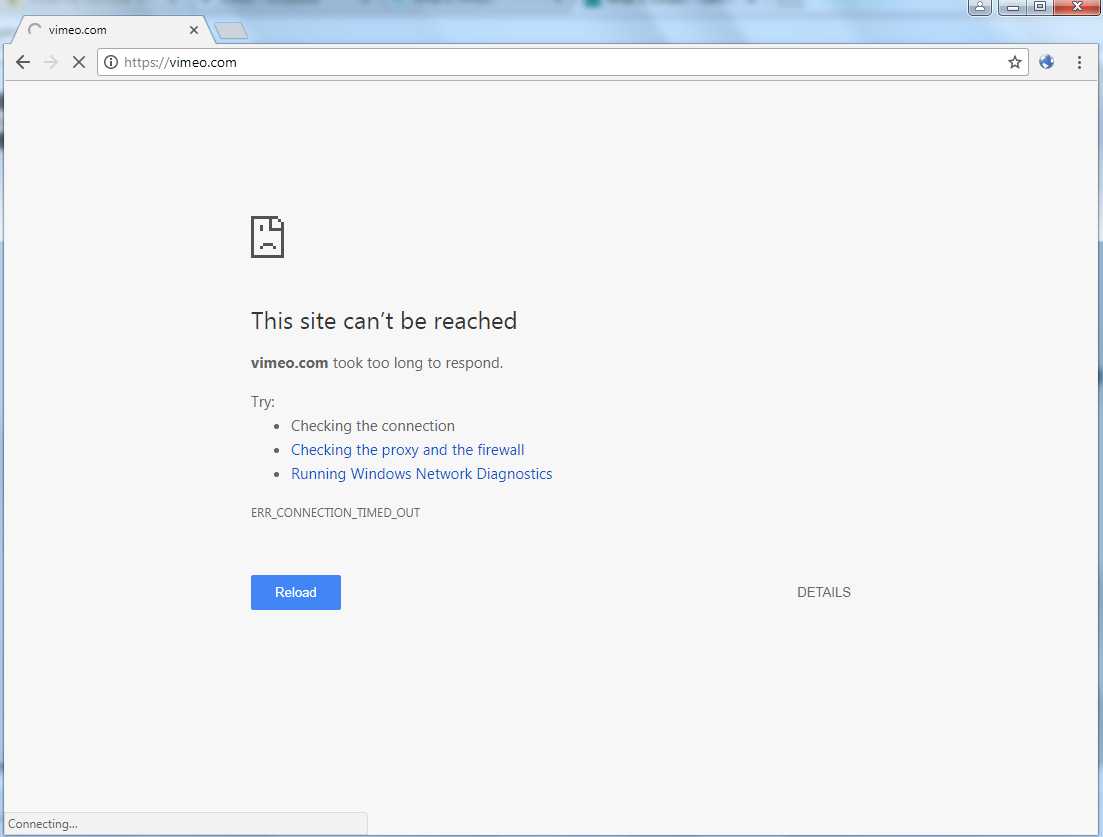Click the sad page error icon
Screen dimensions: 1103x837
[x=267, y=237]
